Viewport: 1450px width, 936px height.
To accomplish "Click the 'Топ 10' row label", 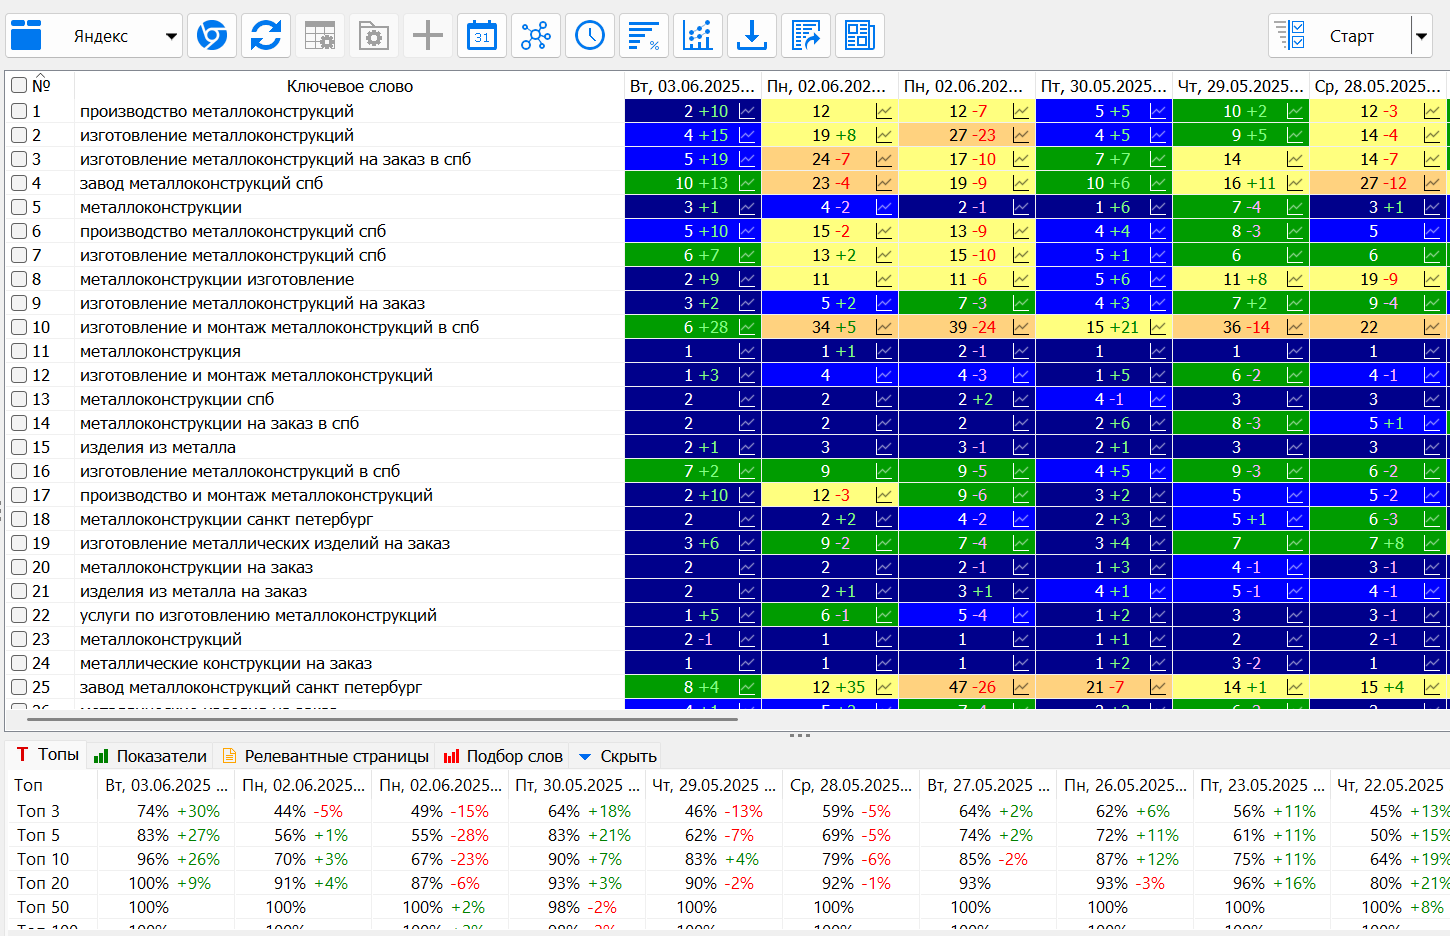I will pyautogui.click(x=43, y=859).
